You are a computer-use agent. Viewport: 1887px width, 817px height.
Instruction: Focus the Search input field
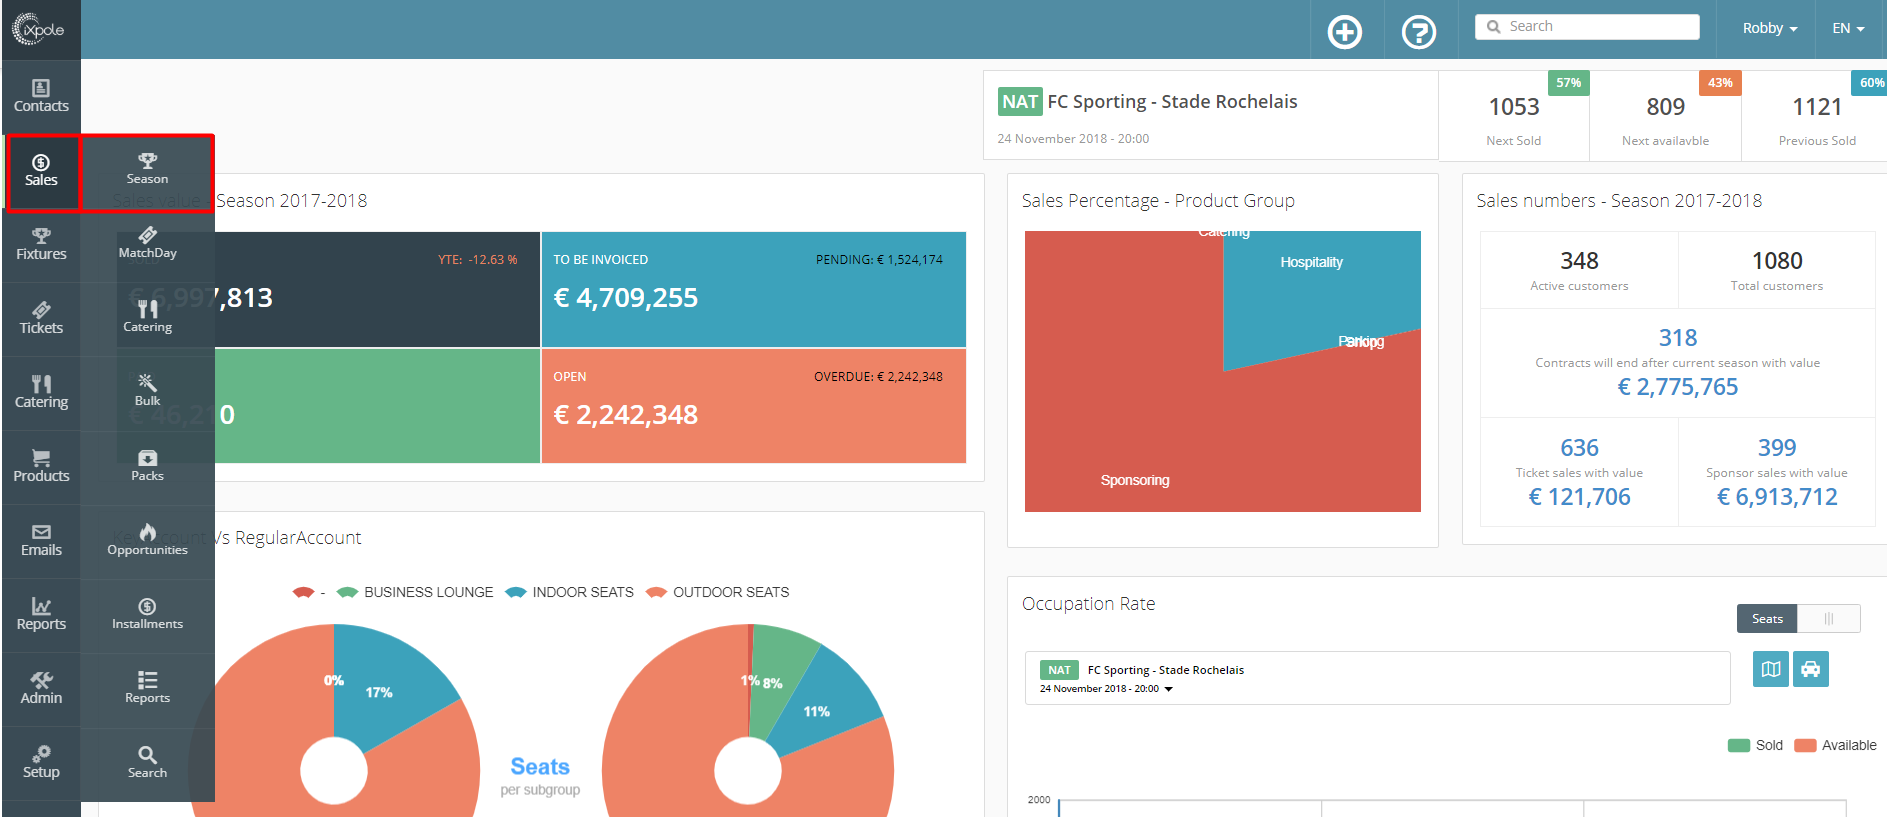(x=1587, y=27)
